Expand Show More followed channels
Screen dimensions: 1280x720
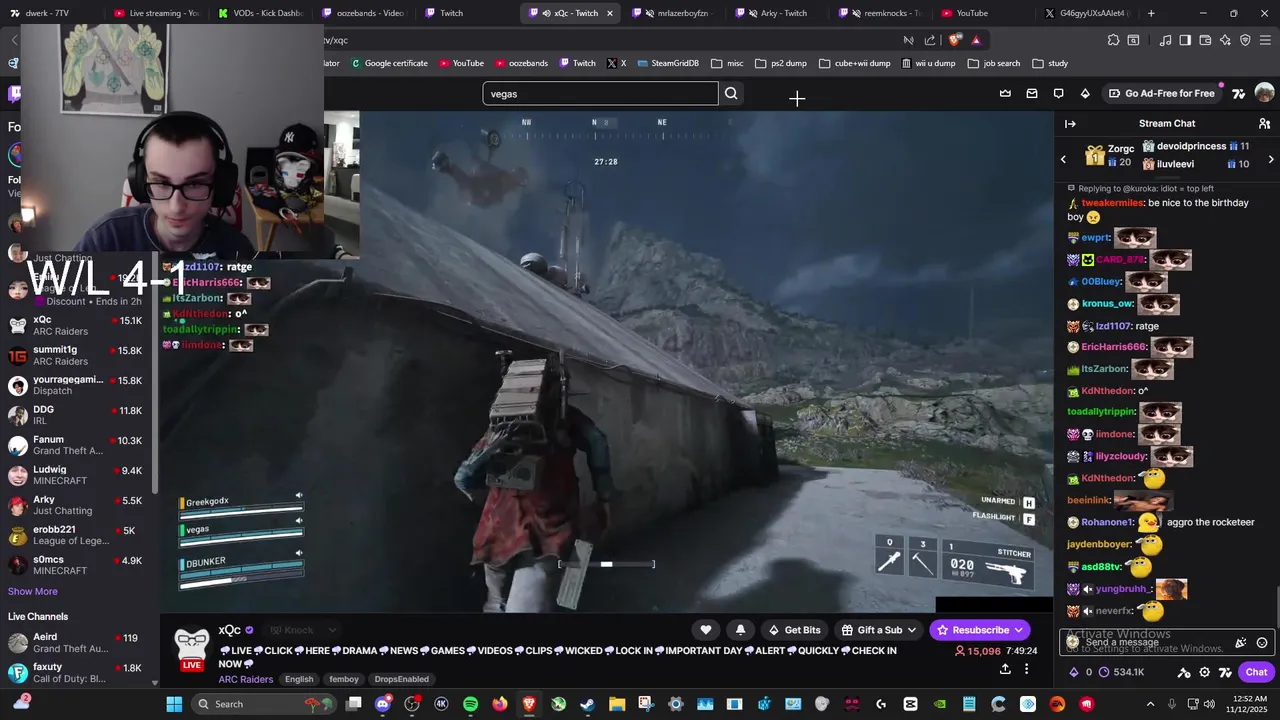coord(32,591)
